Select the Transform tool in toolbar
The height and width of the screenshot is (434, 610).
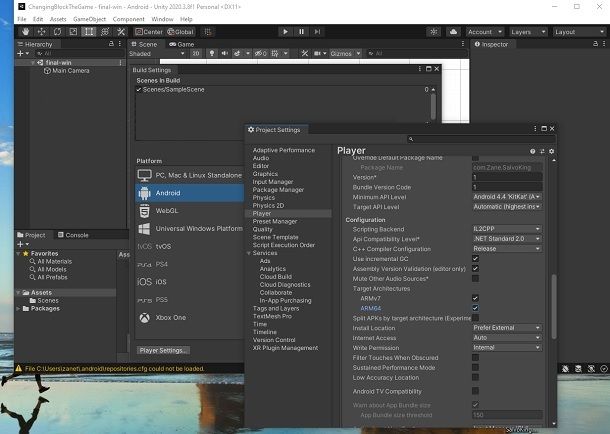point(105,32)
